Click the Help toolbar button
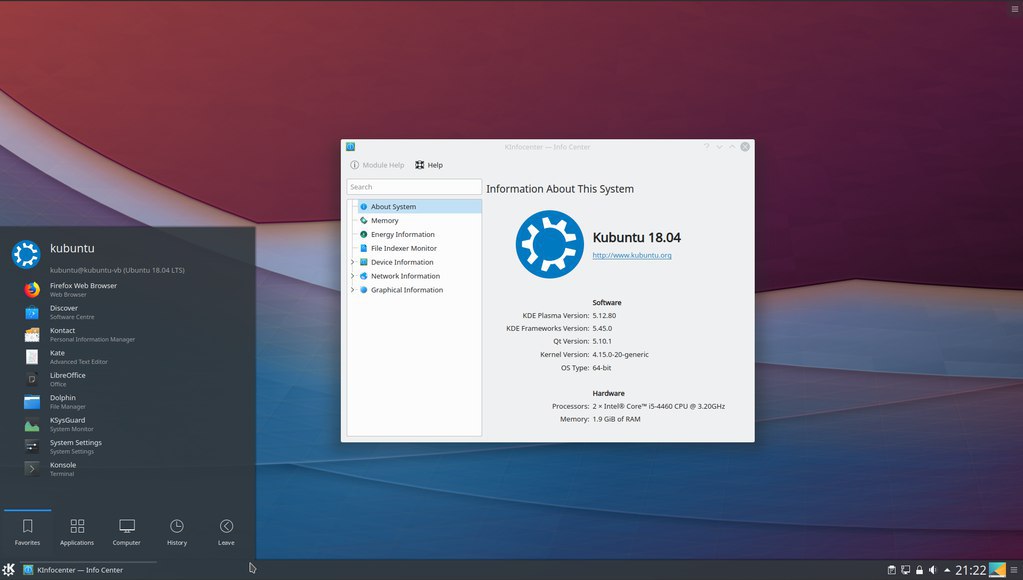 point(429,165)
